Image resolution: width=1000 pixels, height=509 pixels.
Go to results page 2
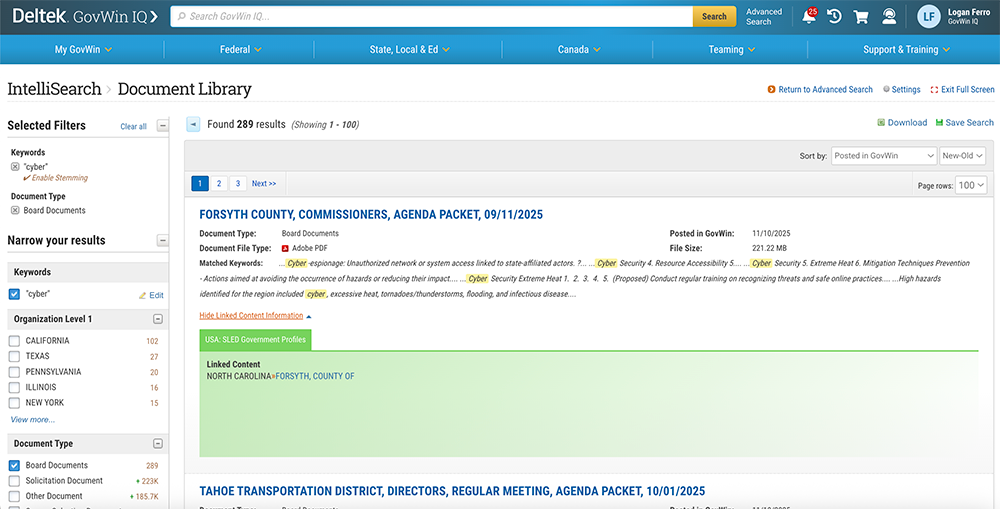coord(218,184)
